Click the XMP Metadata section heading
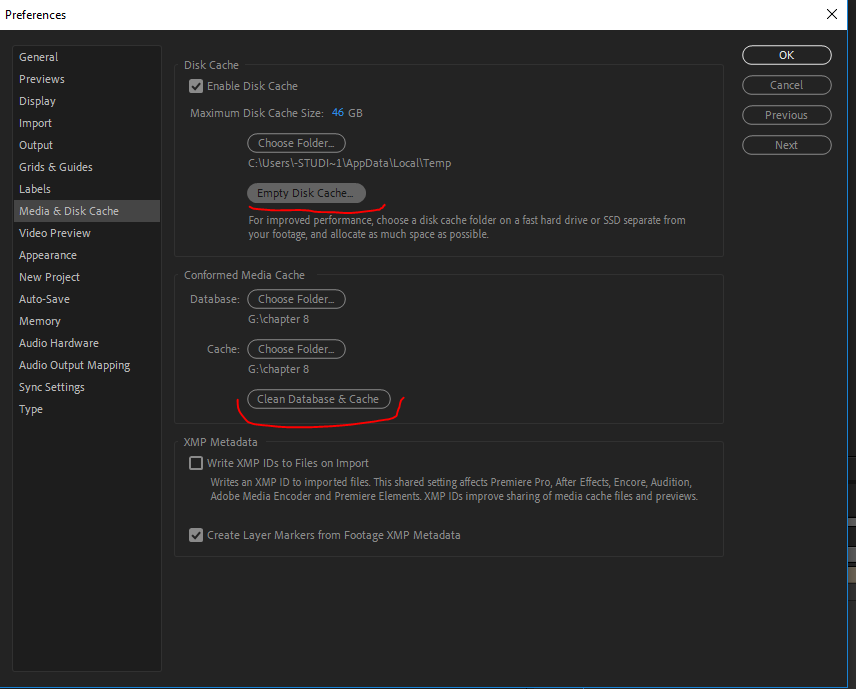This screenshot has height=689, width=856. pos(221,442)
